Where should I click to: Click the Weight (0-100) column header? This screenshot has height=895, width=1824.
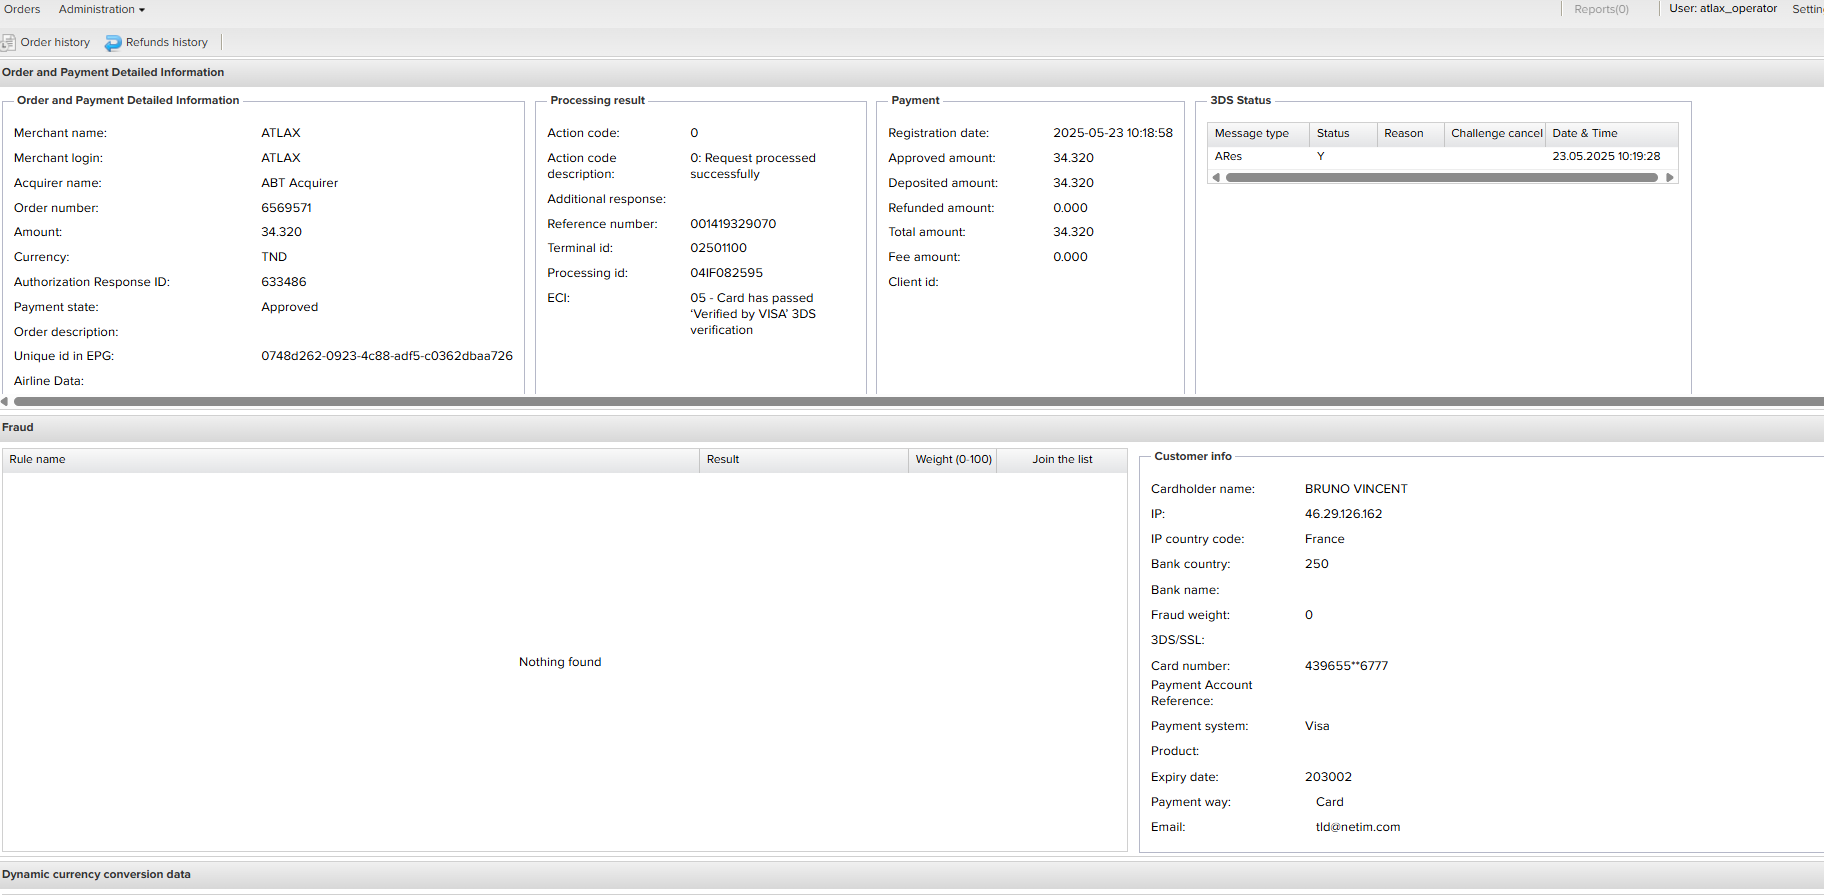coord(953,459)
